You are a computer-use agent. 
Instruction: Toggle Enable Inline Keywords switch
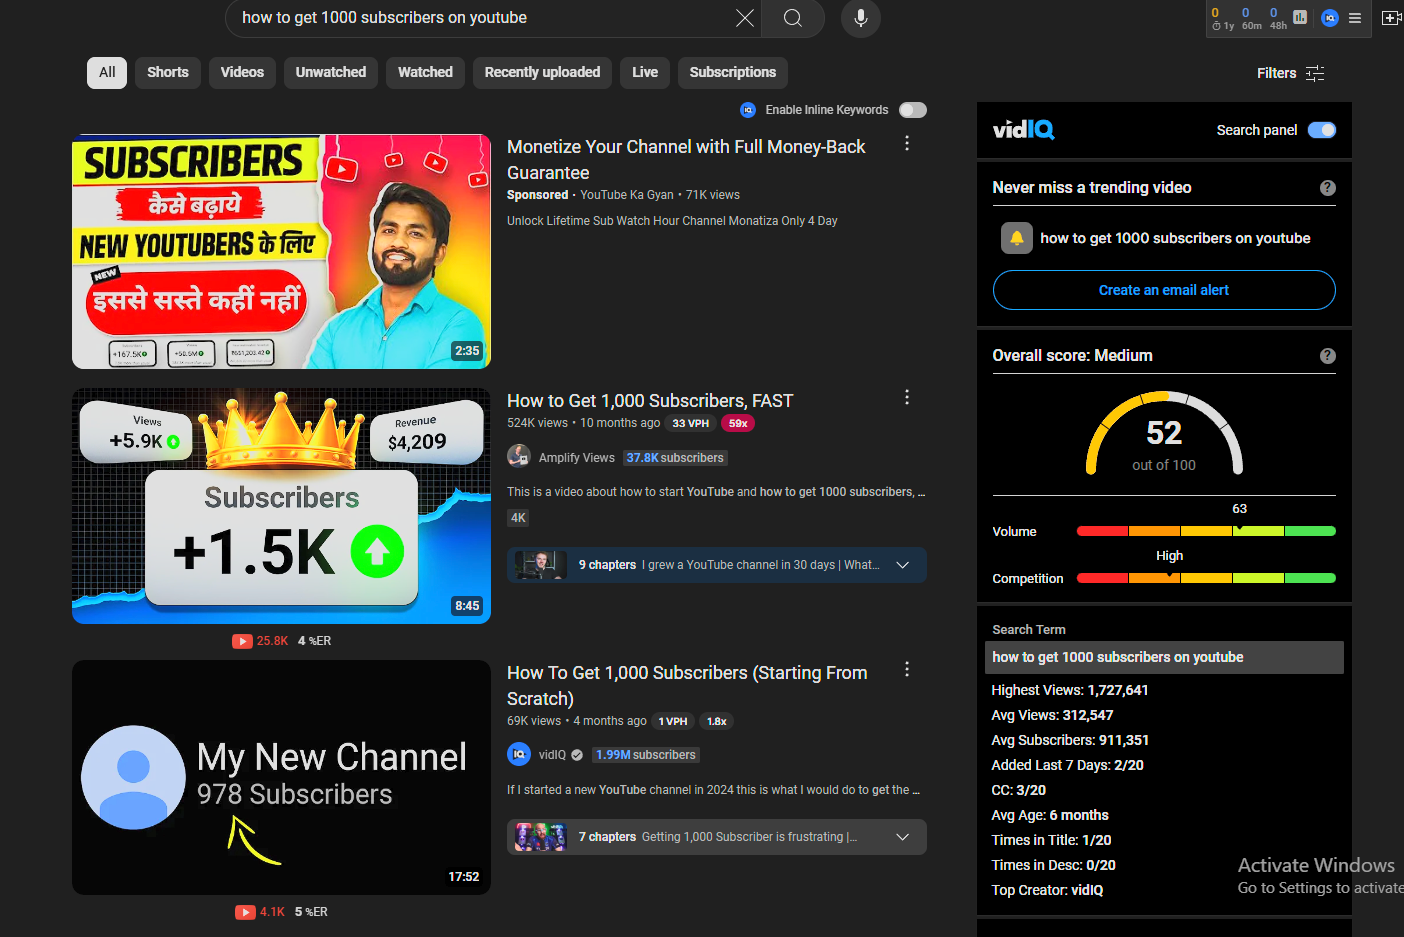(x=913, y=110)
